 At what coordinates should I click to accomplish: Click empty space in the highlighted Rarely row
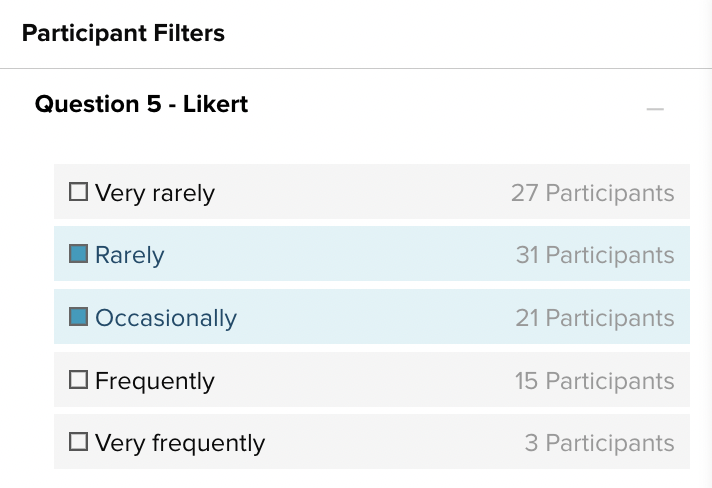340,255
